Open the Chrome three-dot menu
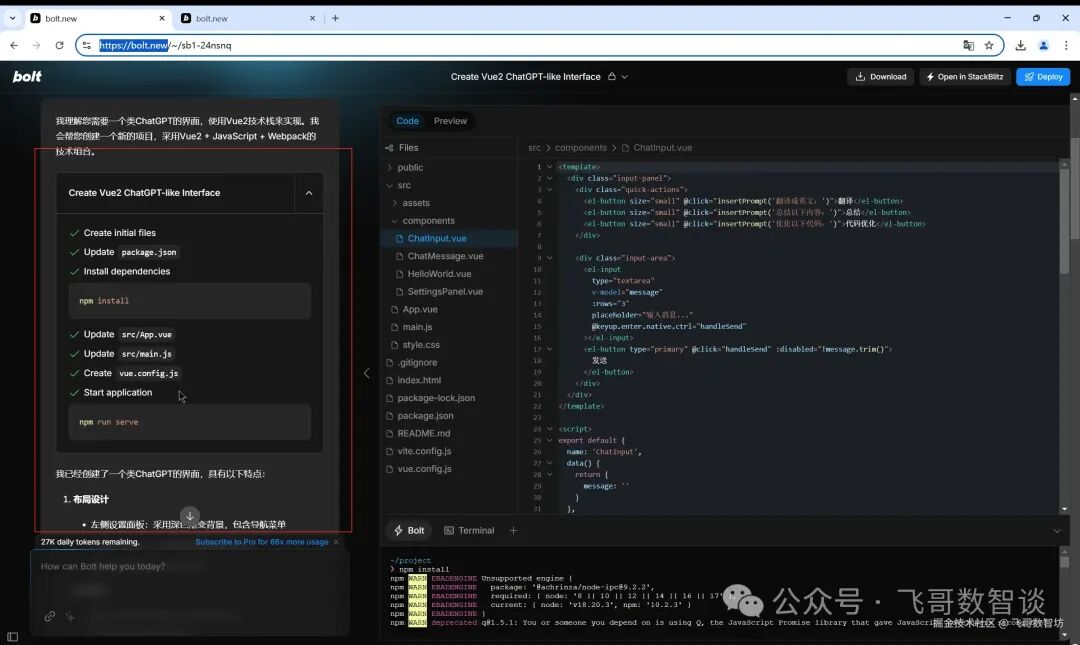1080x645 pixels. coord(1066,45)
